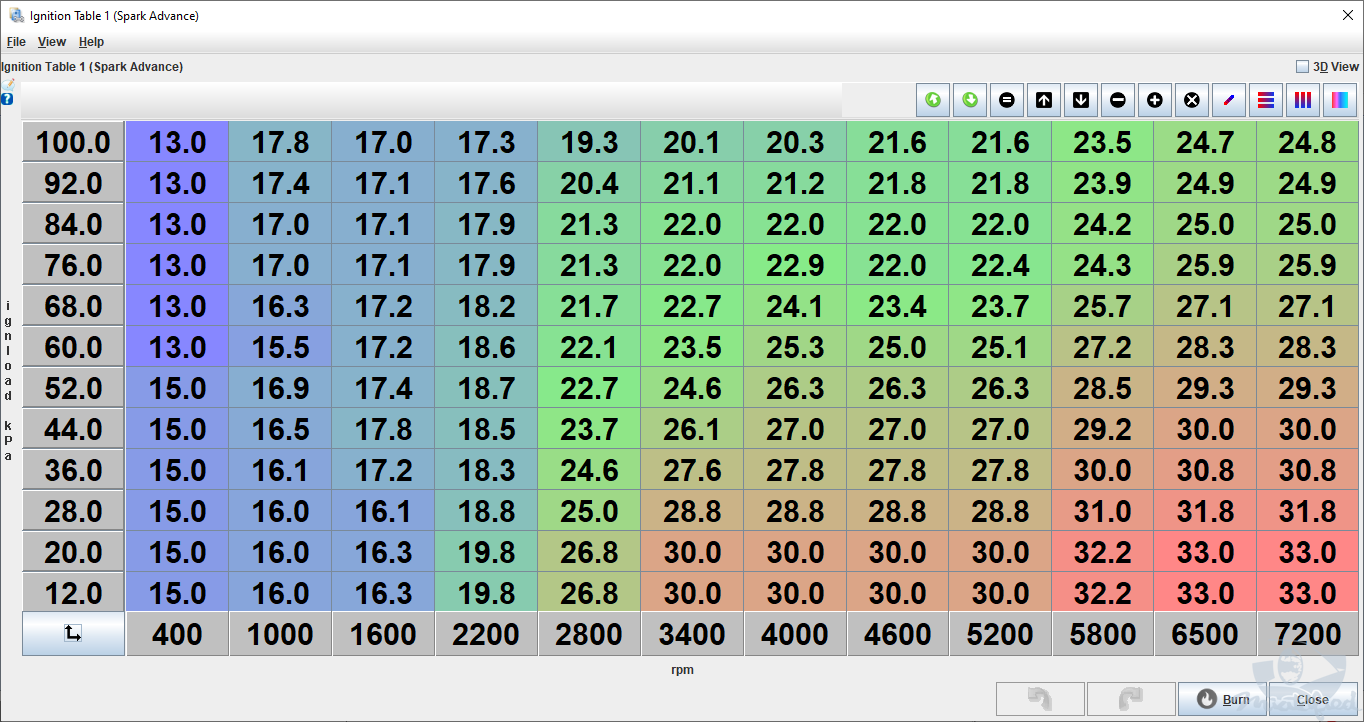Click the Burn button
This screenshot has height=722, width=1364.
[x=1222, y=698]
